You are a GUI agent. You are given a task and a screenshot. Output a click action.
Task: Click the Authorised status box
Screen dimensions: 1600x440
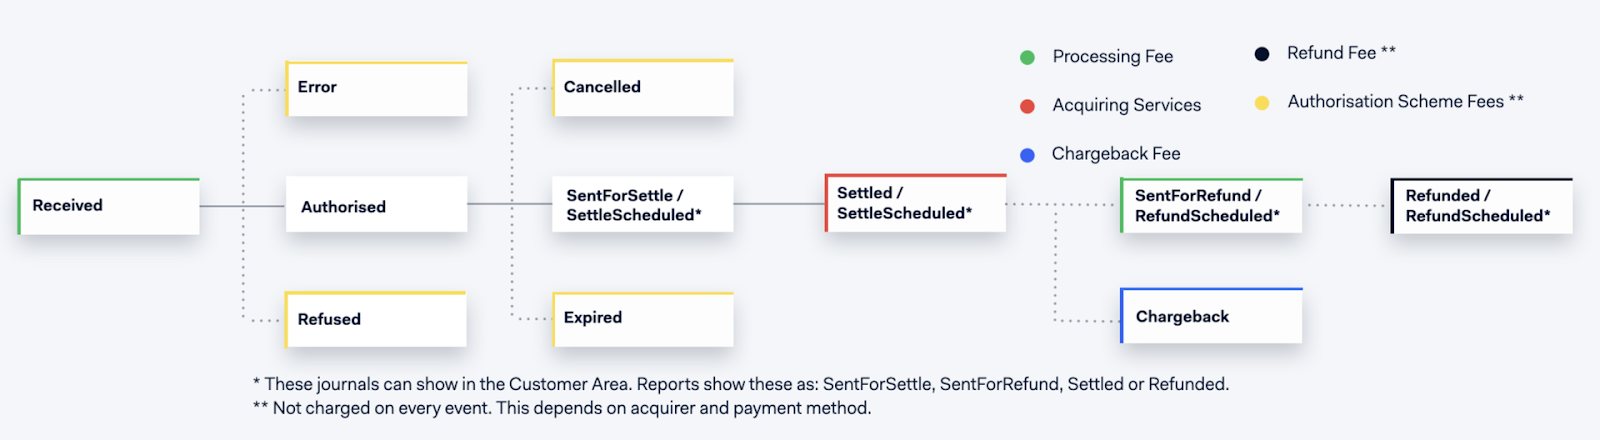[377, 205]
